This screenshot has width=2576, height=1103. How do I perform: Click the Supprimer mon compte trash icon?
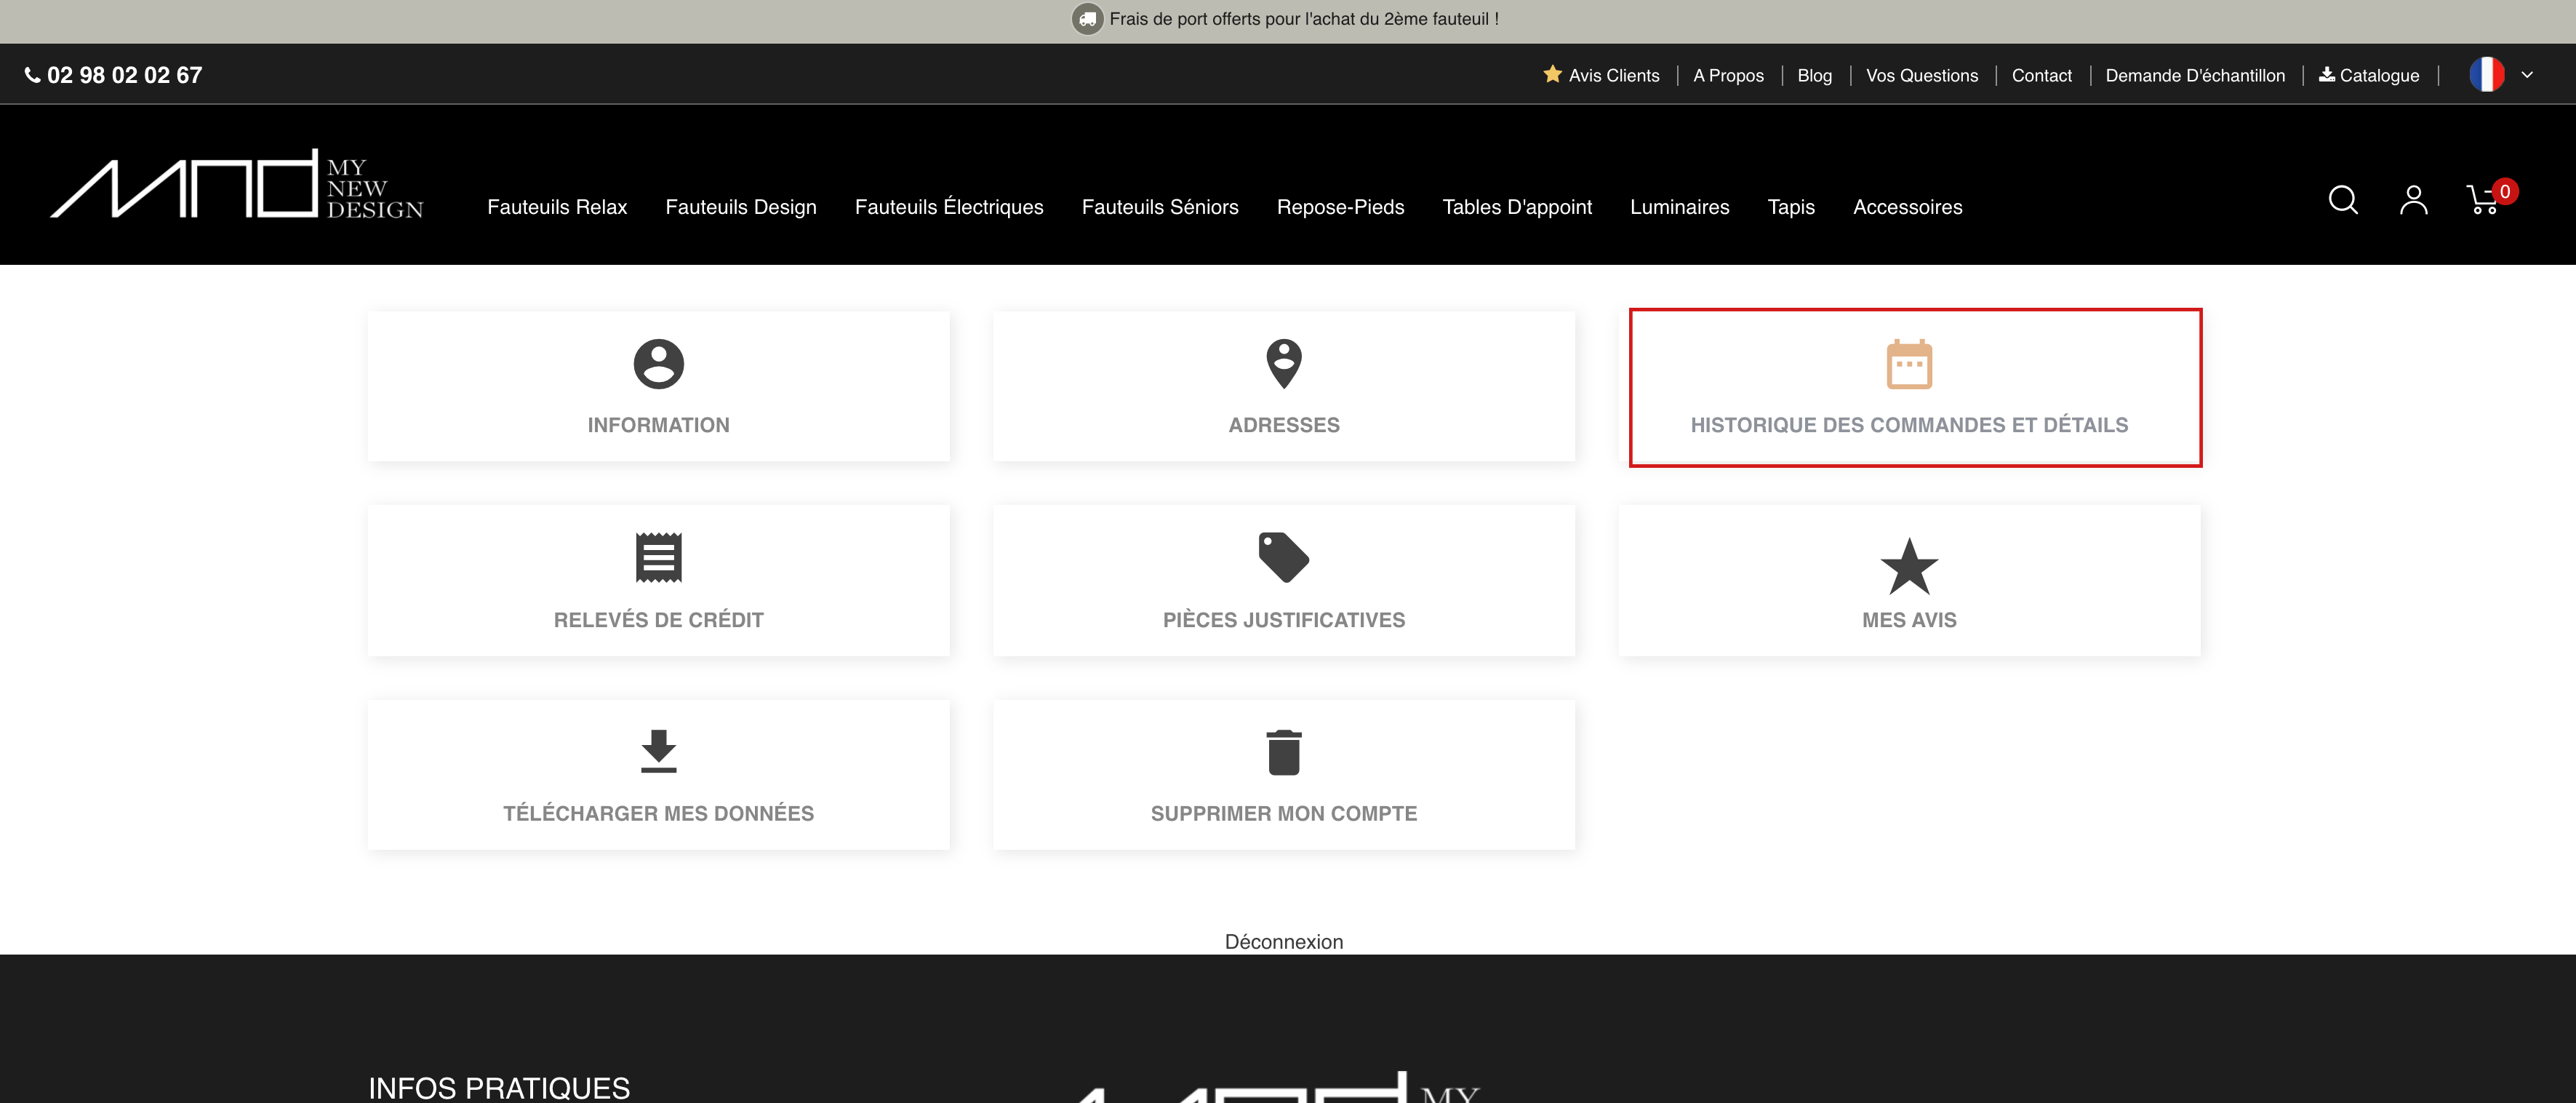[x=1283, y=752]
